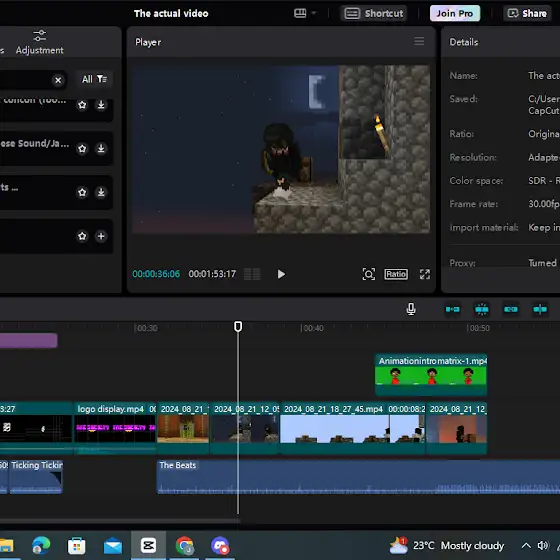Open File Explorer from the taskbar
Image resolution: width=560 pixels, height=560 pixels.
tap(6, 546)
